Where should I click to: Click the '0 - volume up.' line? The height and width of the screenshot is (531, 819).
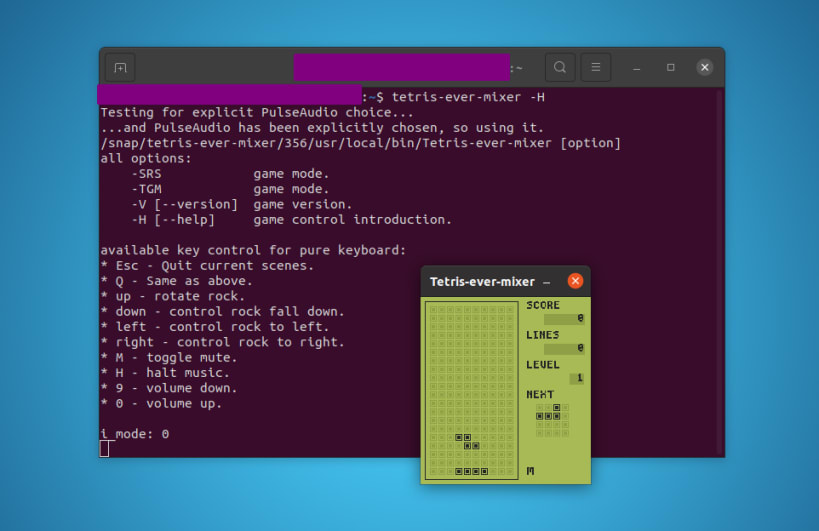[161, 404]
